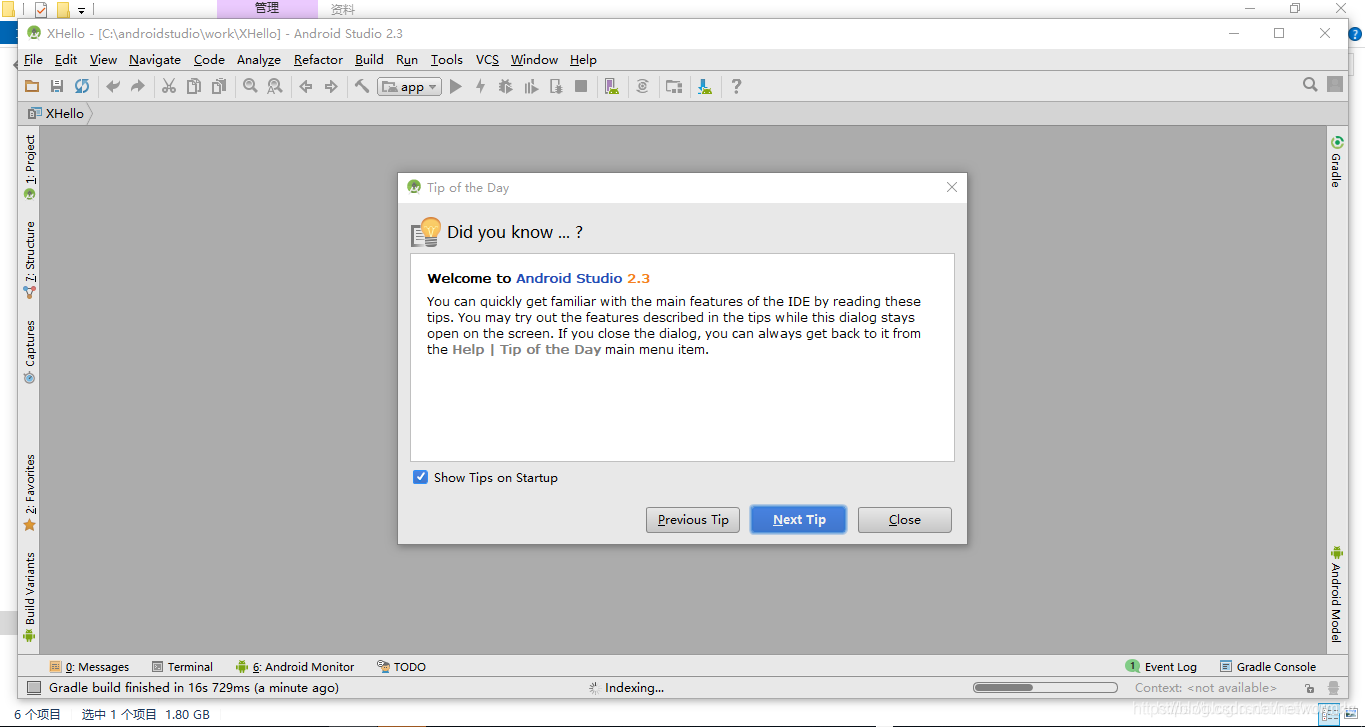Click the Paste clipboard icon

pos(219,87)
